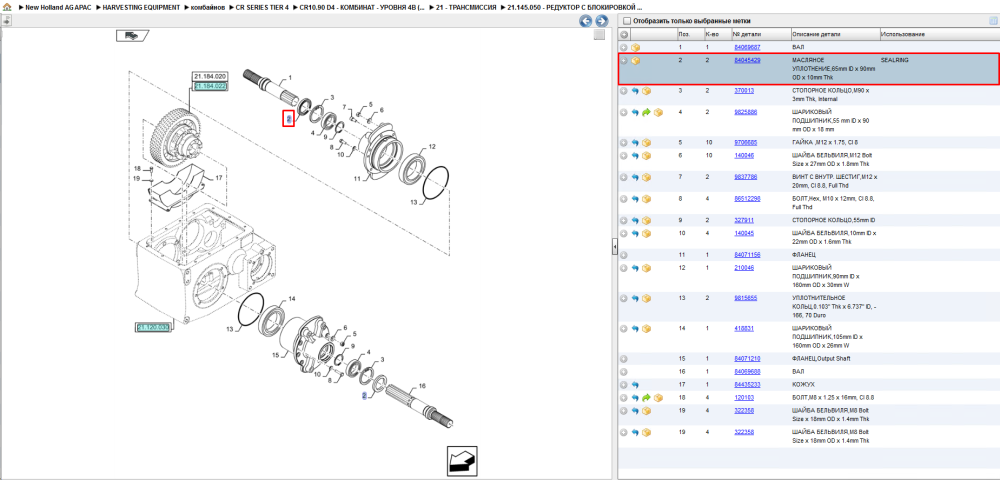Open 'New Holland AG APAC' breadcrumb
The height and width of the screenshot is (480, 1000).
[x=58, y=7]
